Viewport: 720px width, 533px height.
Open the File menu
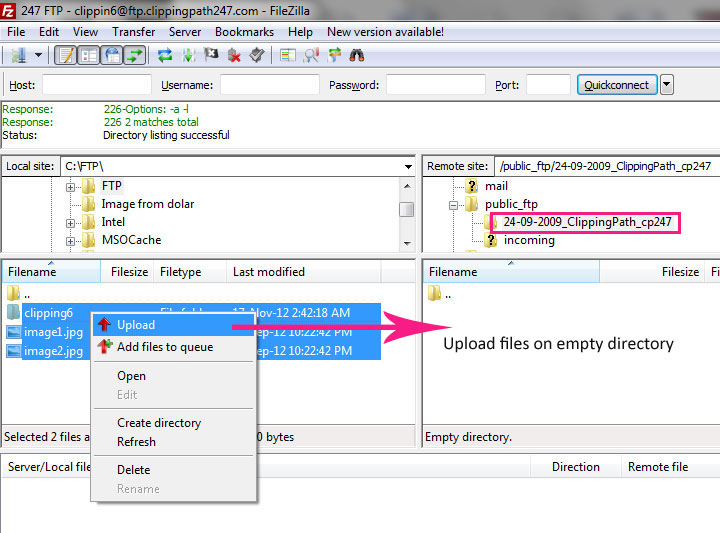tap(16, 32)
